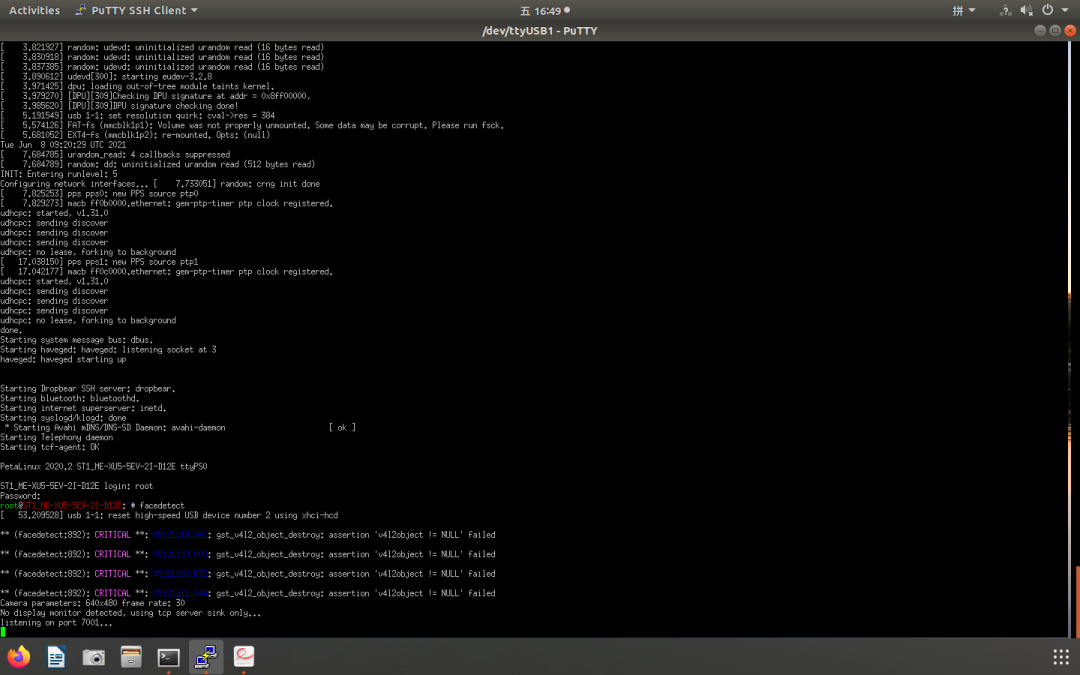
Task: Click the 'Password:' prompt line
Action: [x=20, y=496]
